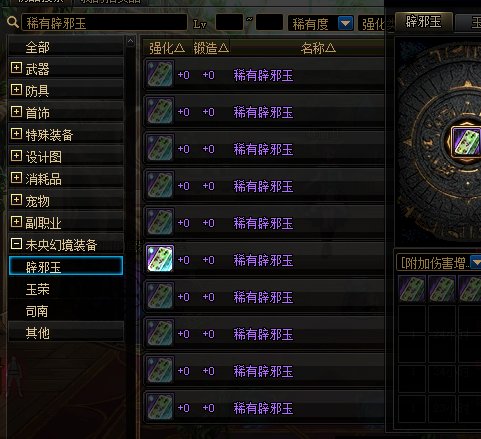Click the third row's 稀有辟邪玉 icon
The image size is (481, 439).
coord(160,147)
